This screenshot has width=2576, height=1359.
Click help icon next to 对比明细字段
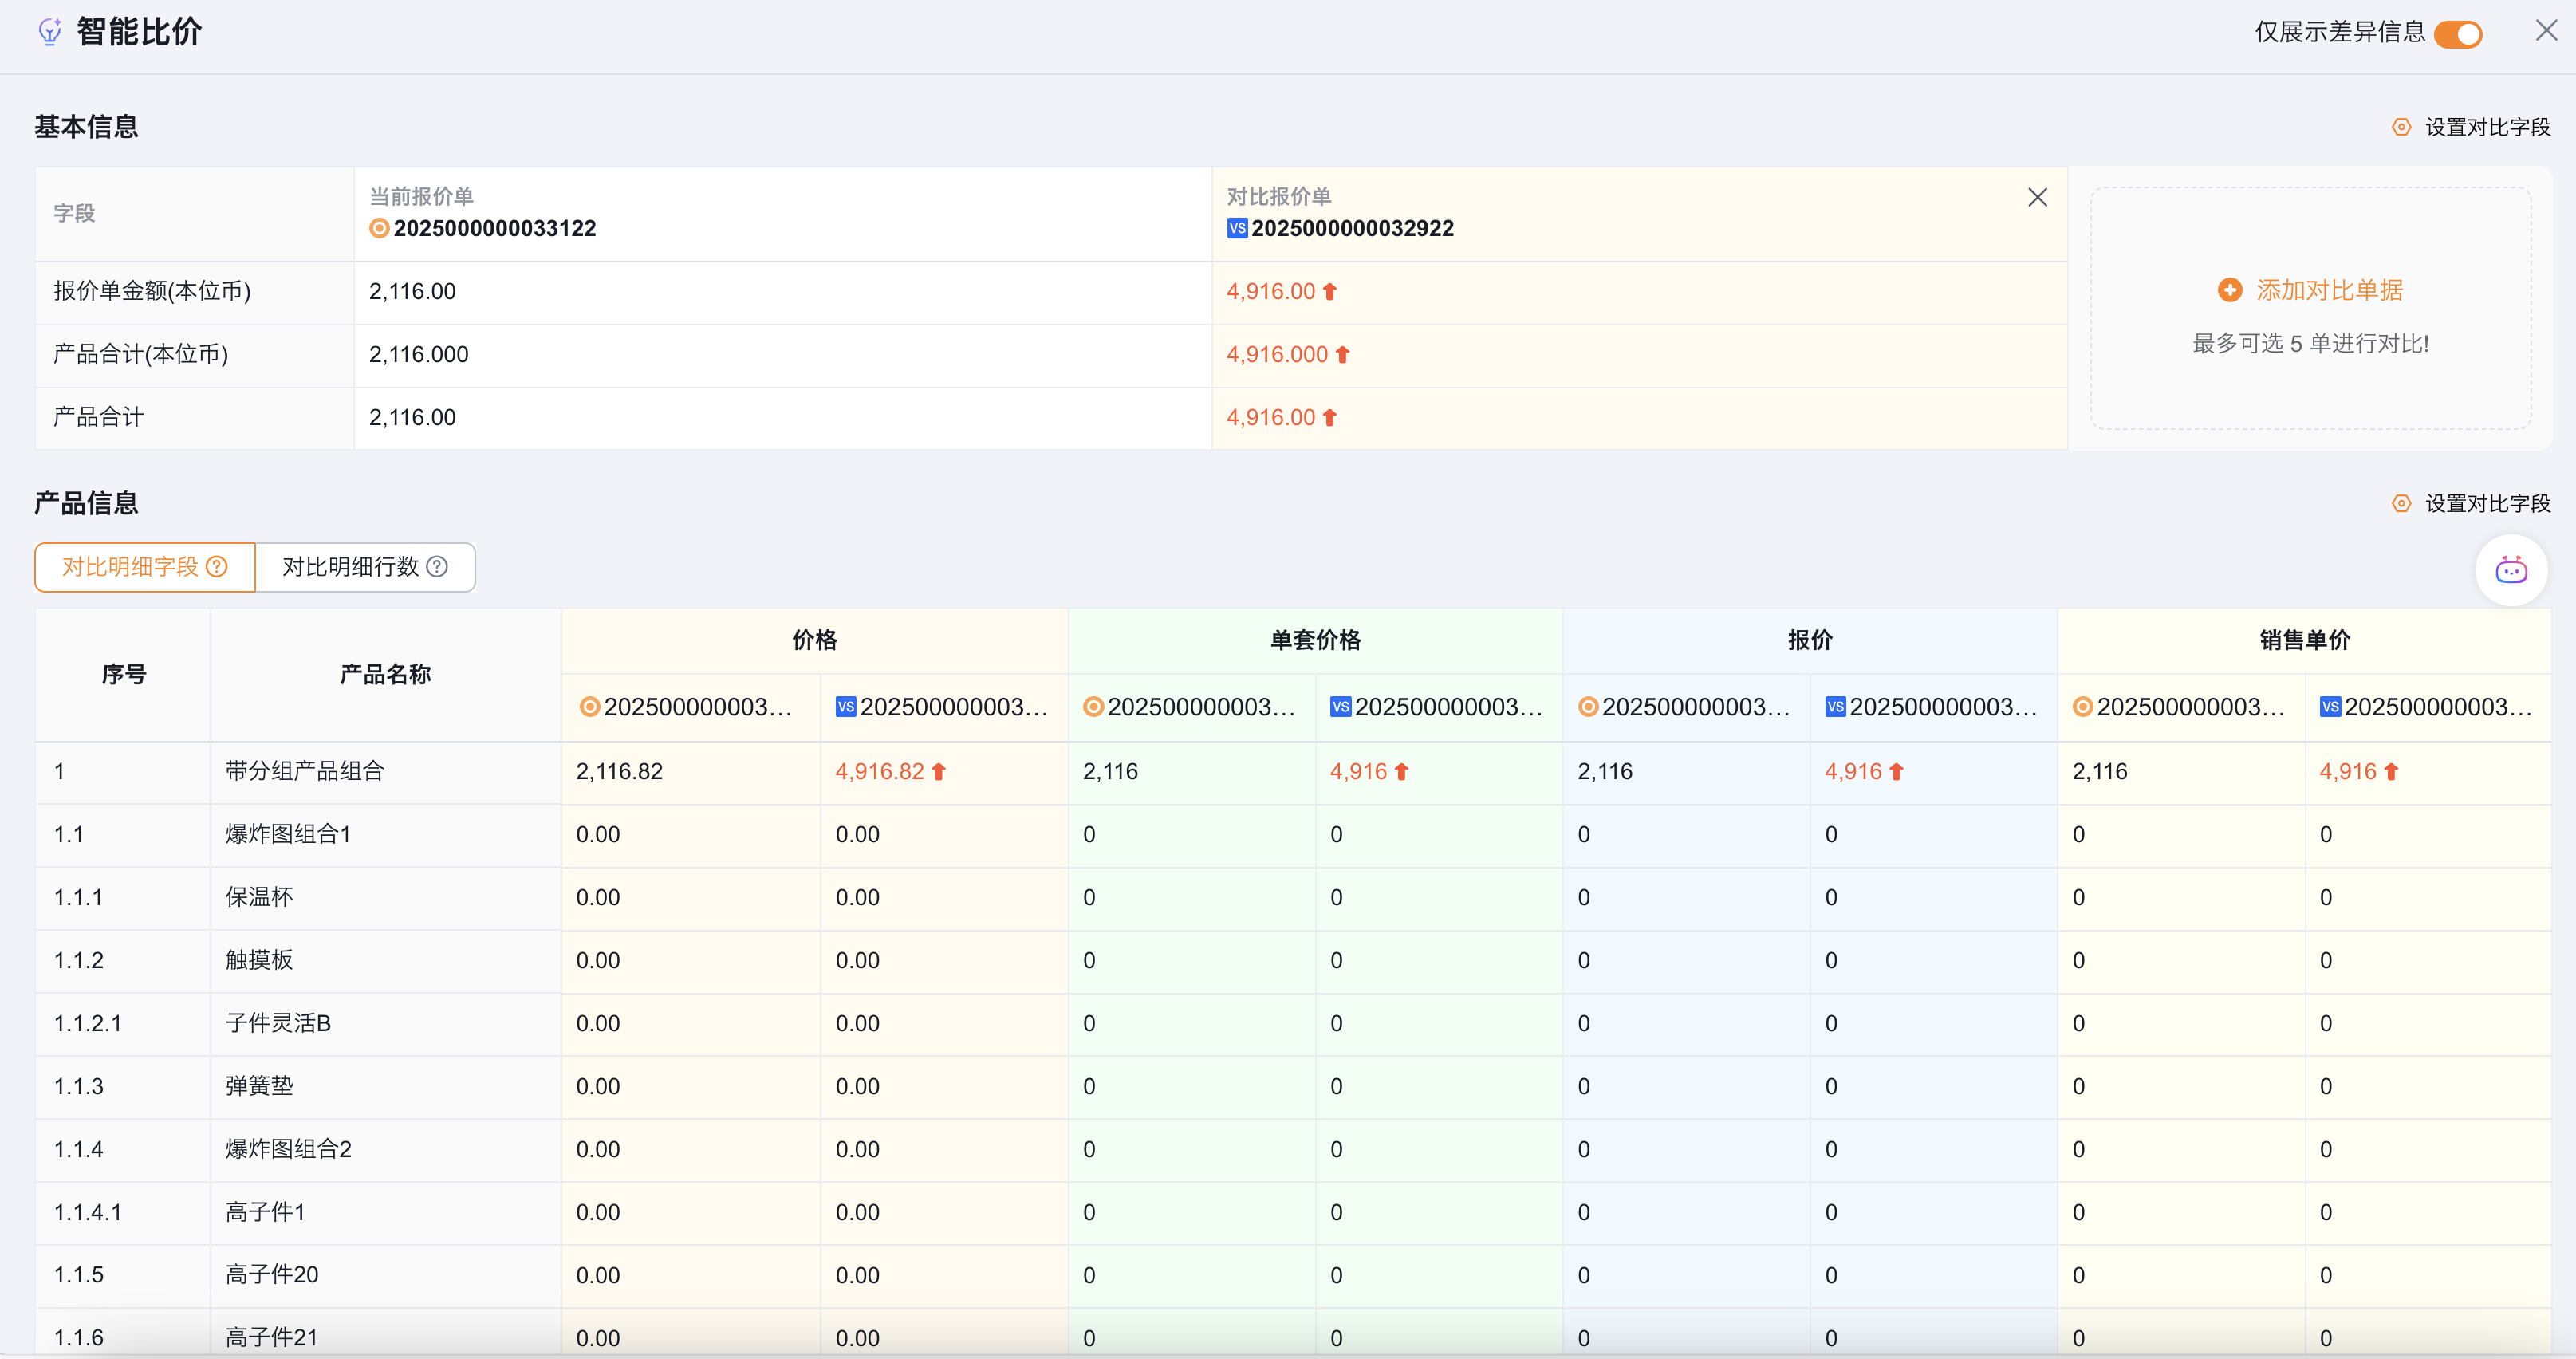pos(217,568)
